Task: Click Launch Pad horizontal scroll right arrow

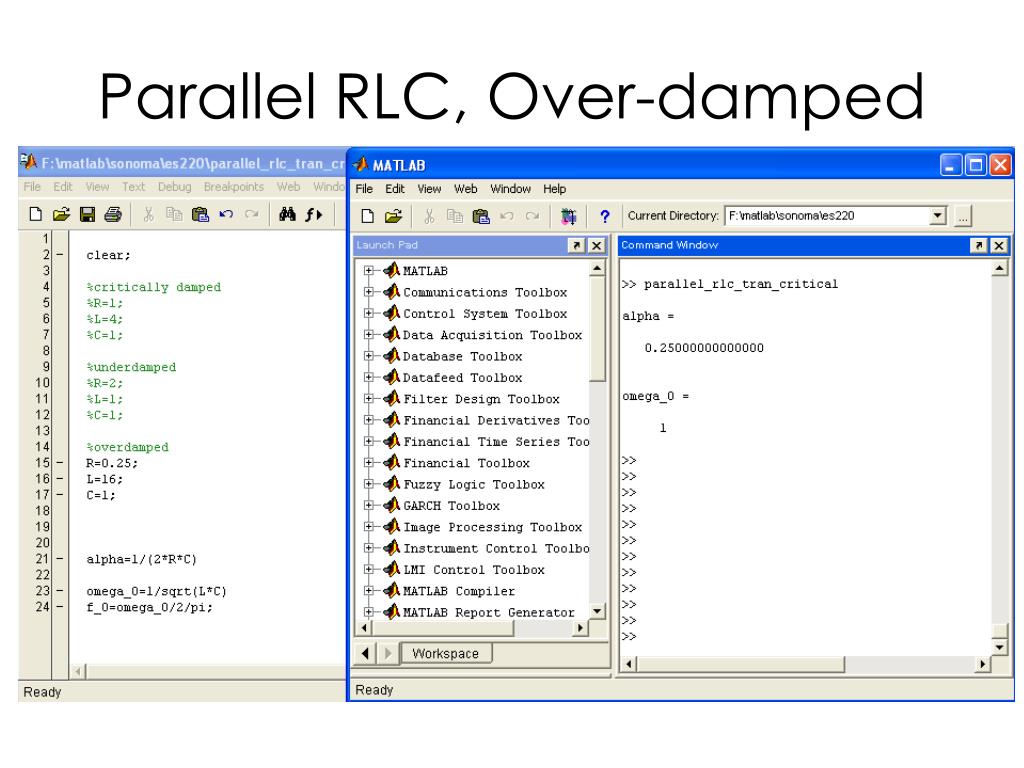Action: [580, 628]
